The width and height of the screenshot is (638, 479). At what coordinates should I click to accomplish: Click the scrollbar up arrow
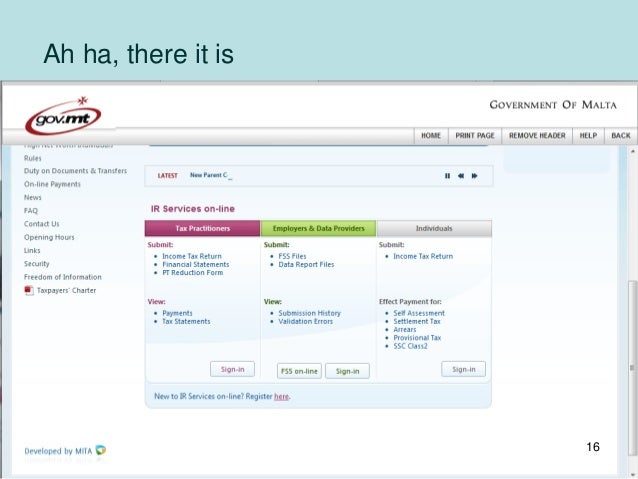(x=632, y=151)
